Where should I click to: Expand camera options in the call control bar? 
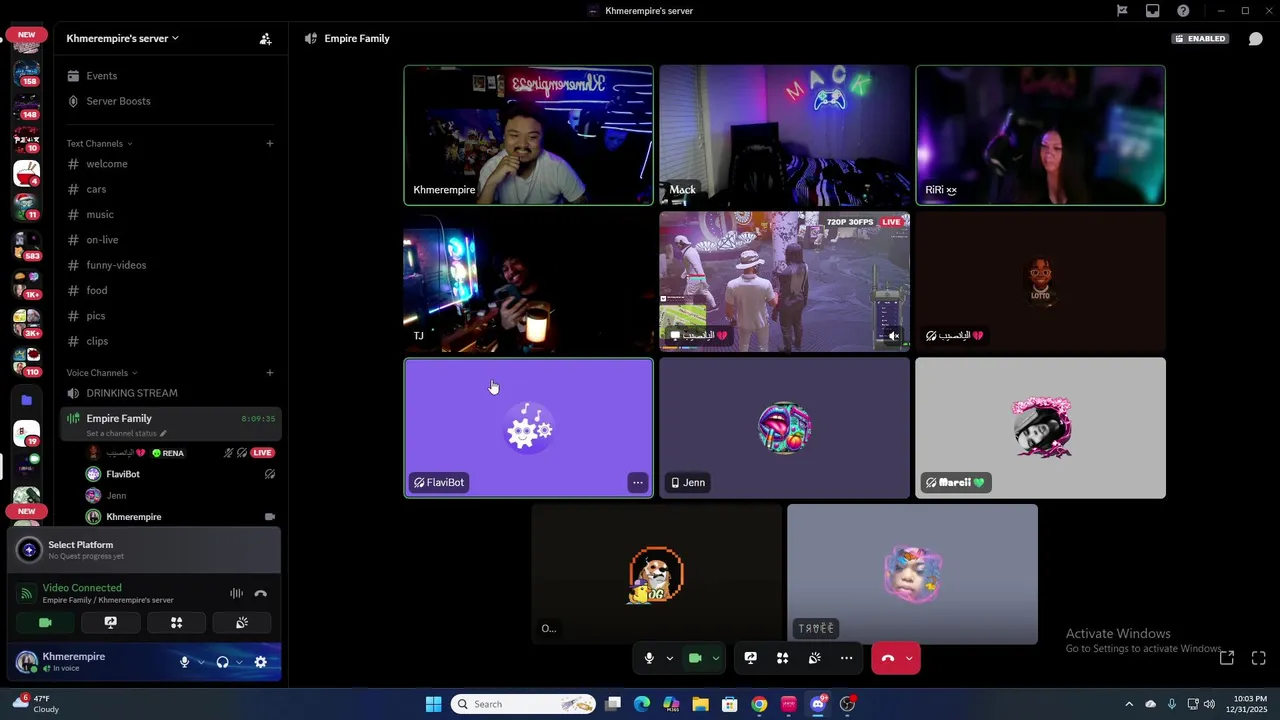tap(715, 658)
